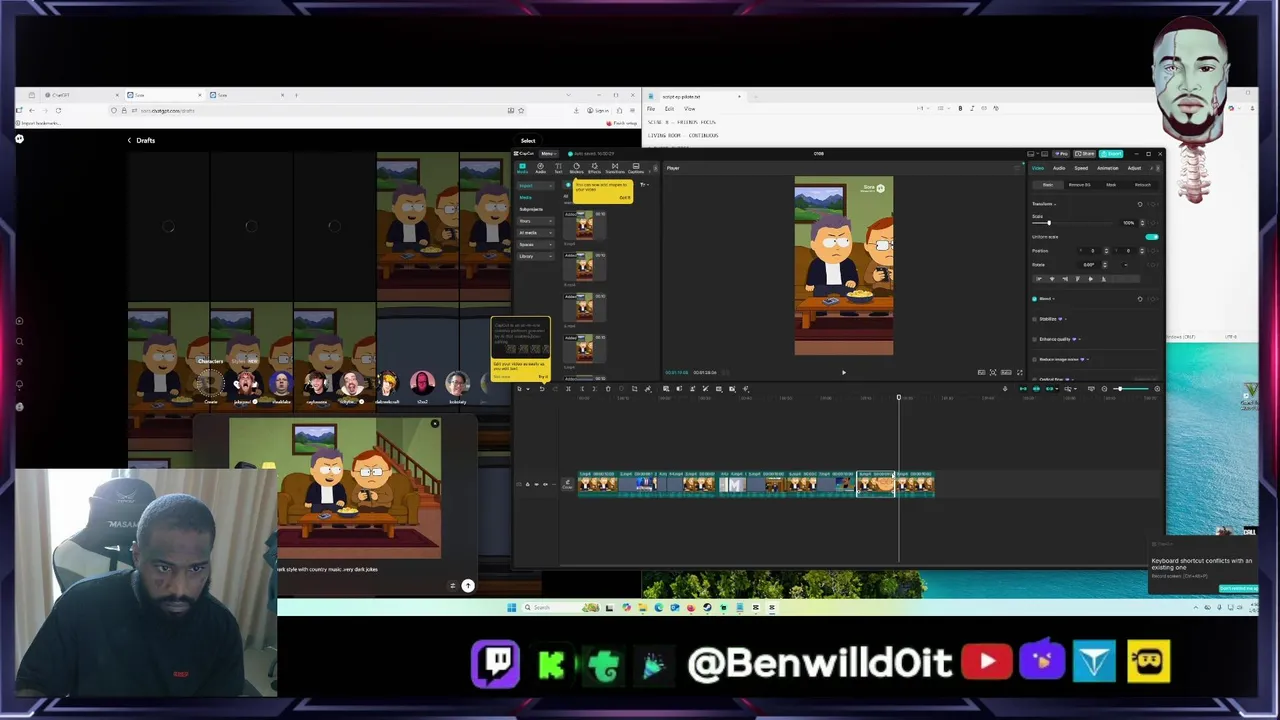The width and height of the screenshot is (1280, 720).
Task: Open the CapCut Menu dropdown
Action: pyautogui.click(x=549, y=154)
